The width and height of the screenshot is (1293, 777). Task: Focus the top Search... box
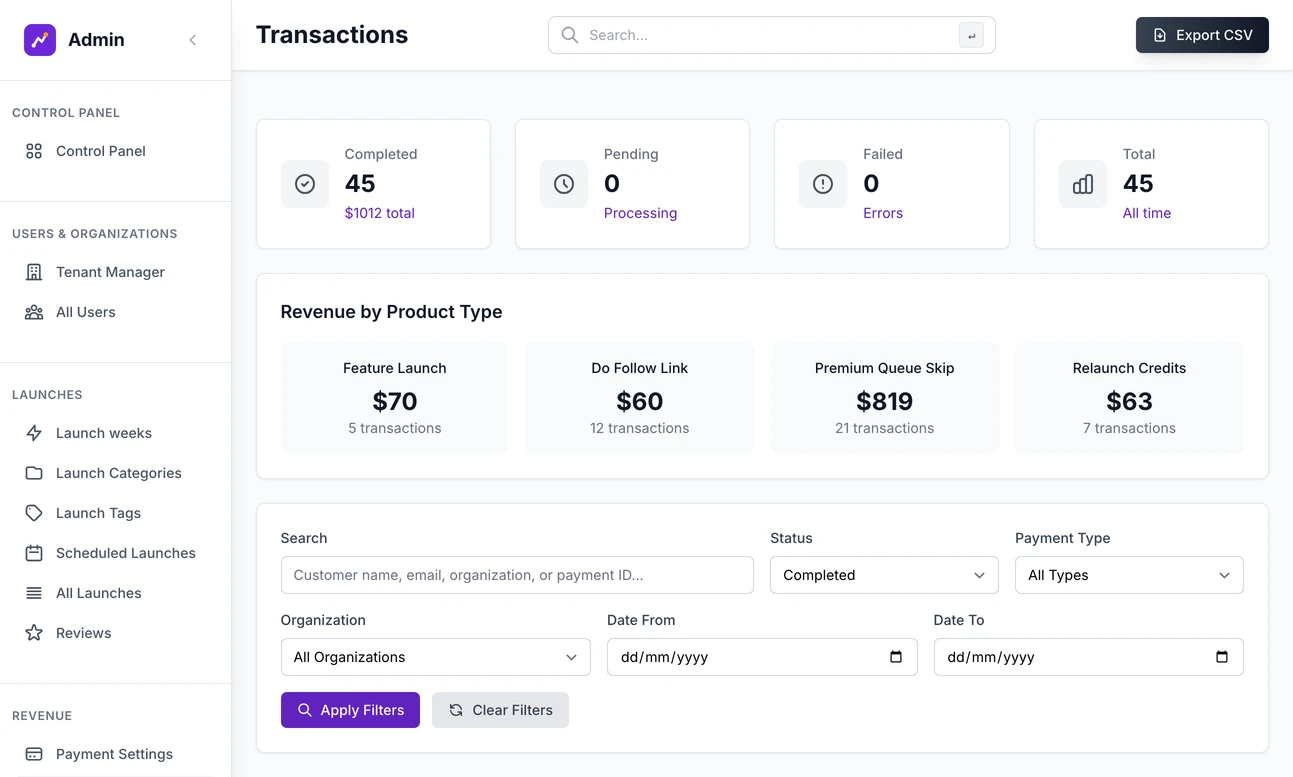(x=771, y=35)
